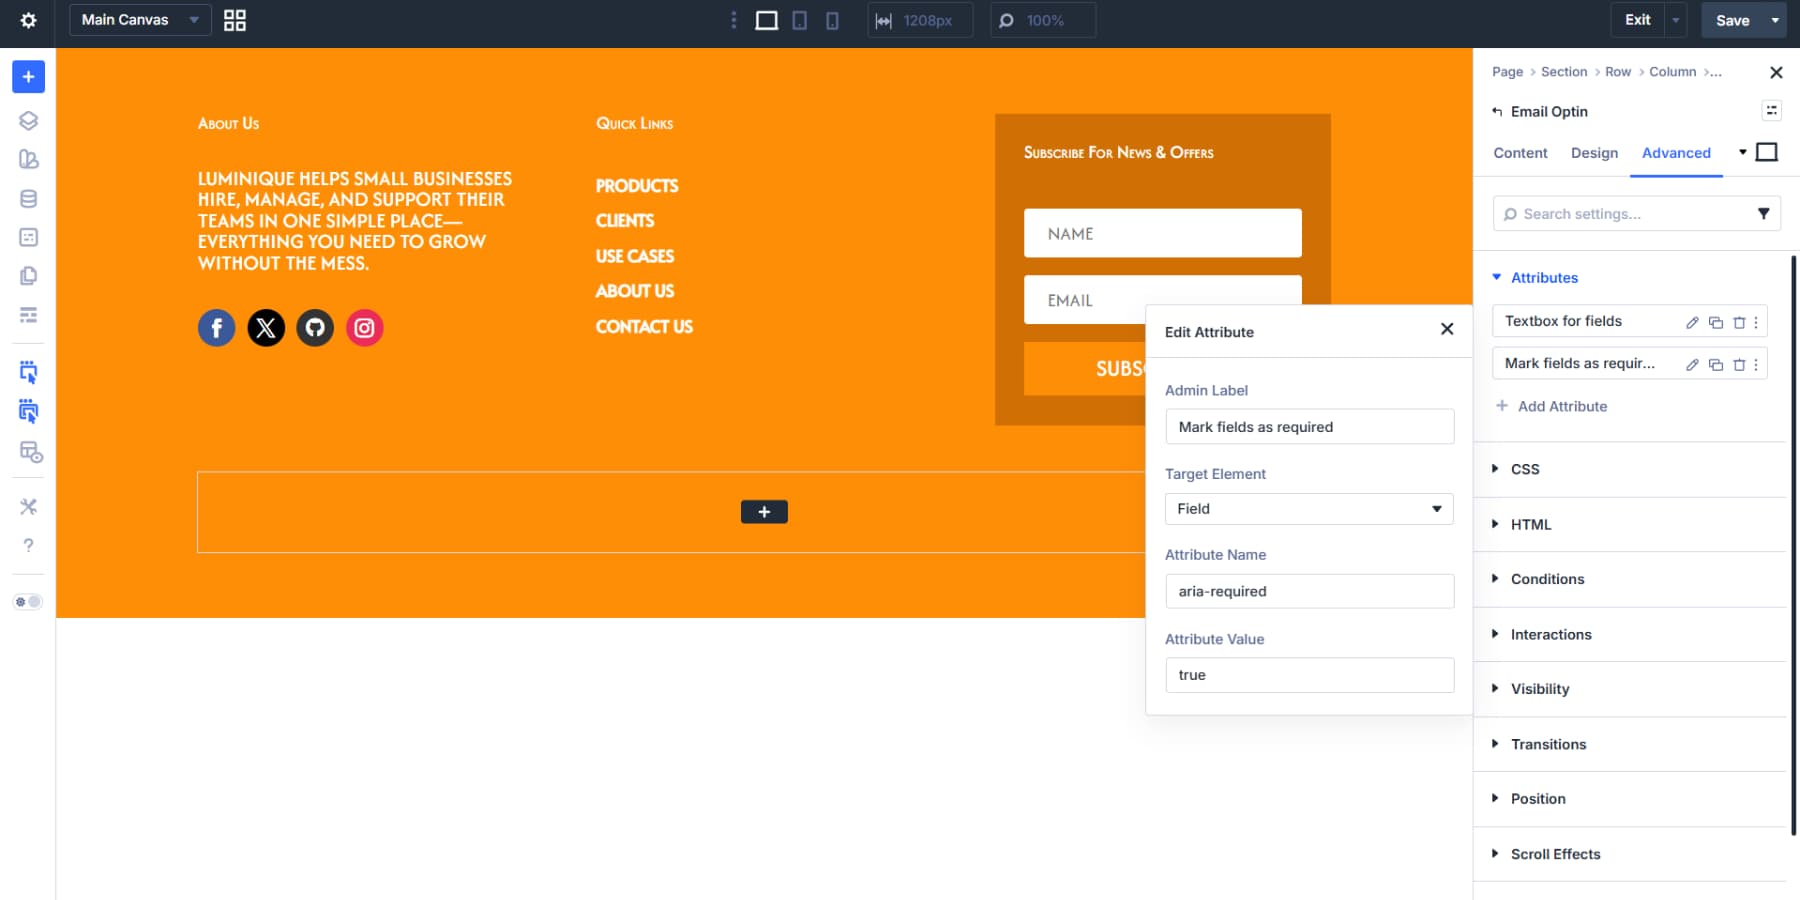The image size is (1800, 900).
Task: Click the Help question mark icon
Action: click(x=28, y=545)
